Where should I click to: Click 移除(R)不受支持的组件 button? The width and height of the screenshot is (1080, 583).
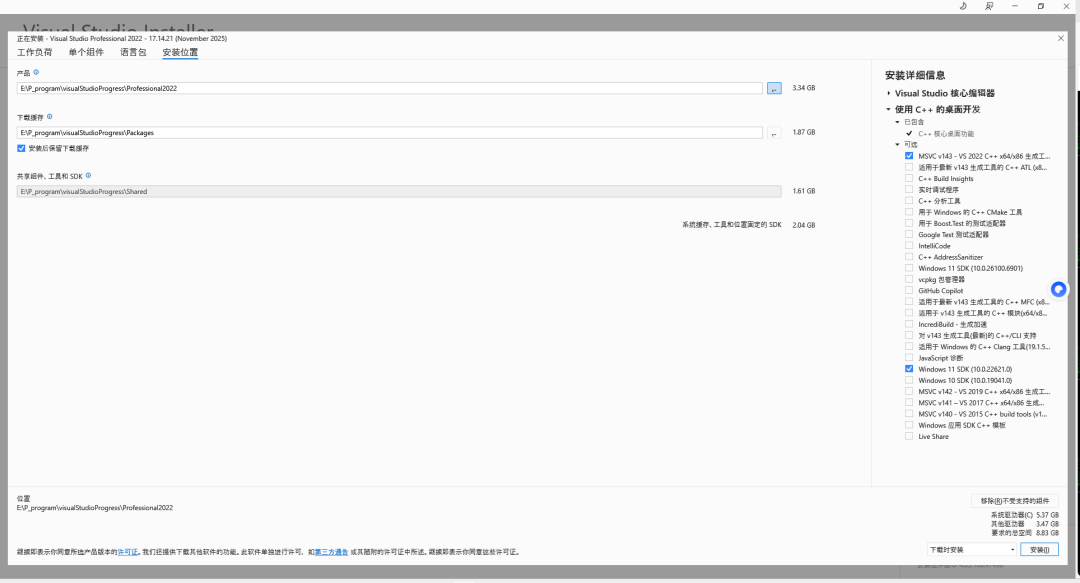click(x=1015, y=501)
